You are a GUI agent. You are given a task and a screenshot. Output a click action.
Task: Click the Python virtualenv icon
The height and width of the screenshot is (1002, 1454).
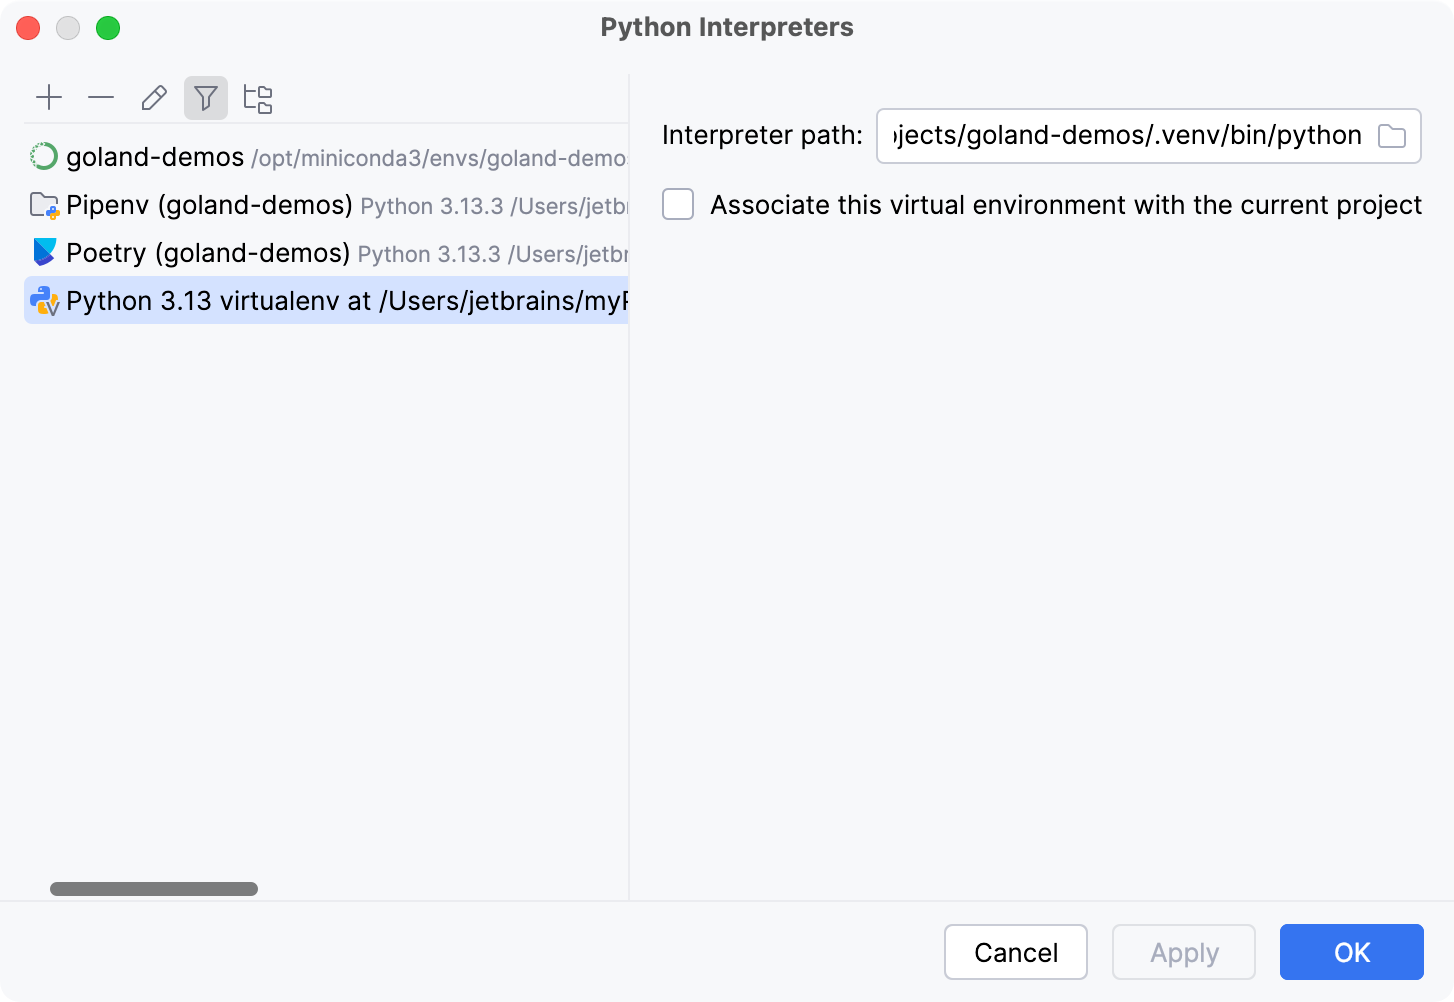tap(43, 300)
